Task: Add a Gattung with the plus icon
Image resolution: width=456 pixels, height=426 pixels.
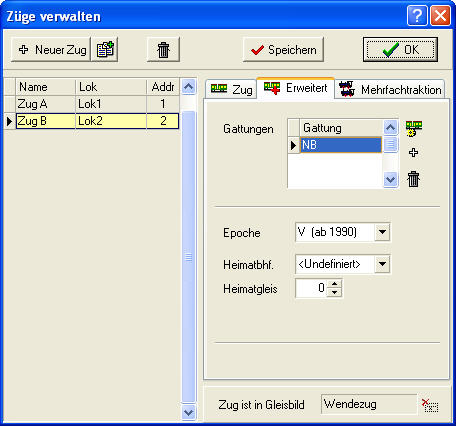Action: (413, 153)
